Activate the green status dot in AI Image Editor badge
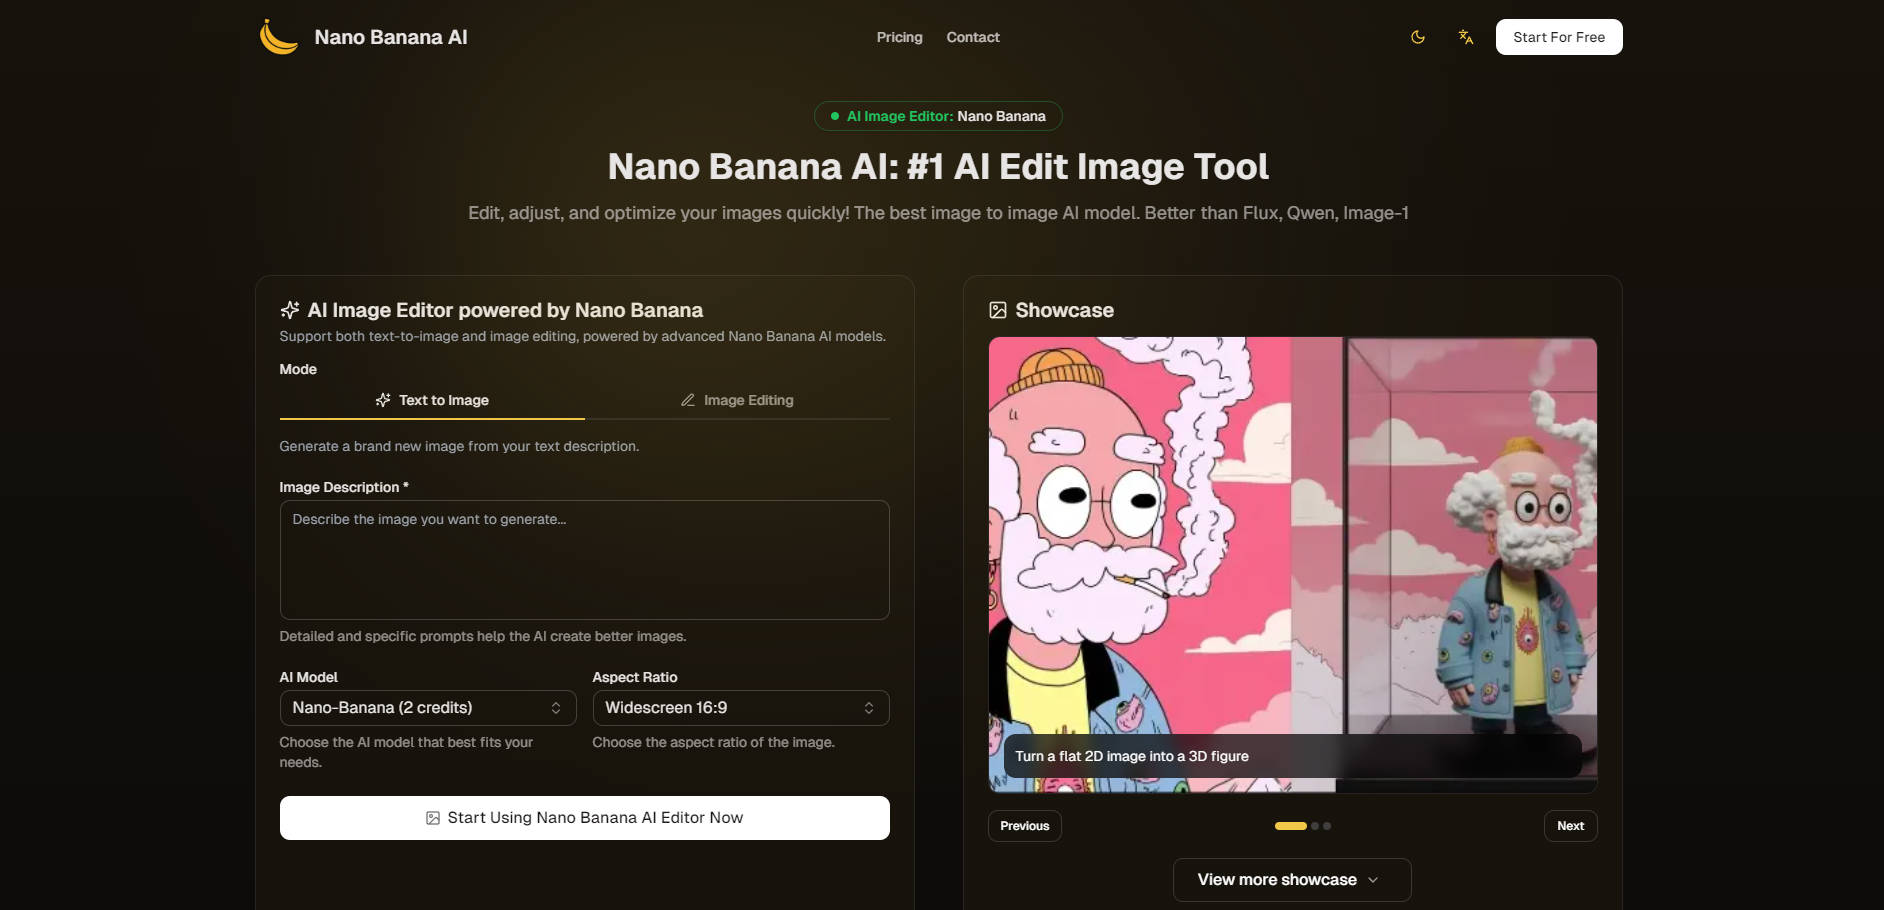This screenshot has width=1884, height=910. point(835,116)
